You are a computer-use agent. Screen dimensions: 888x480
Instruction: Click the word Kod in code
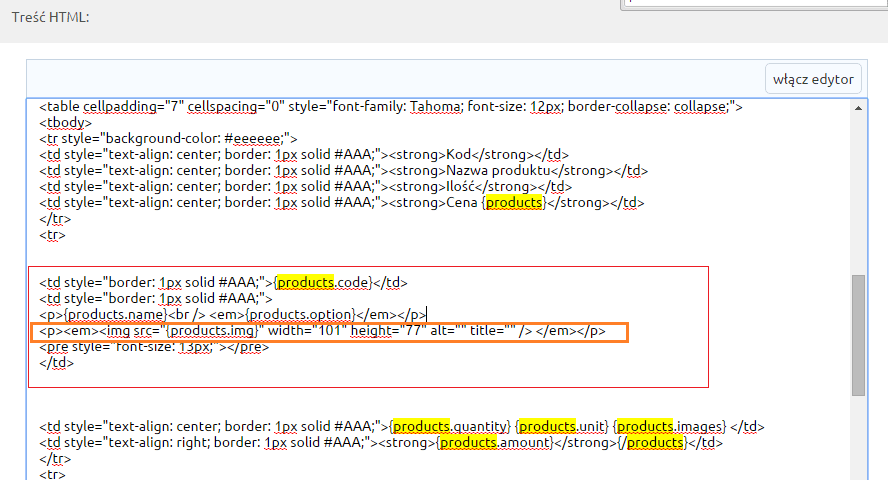click(x=458, y=155)
